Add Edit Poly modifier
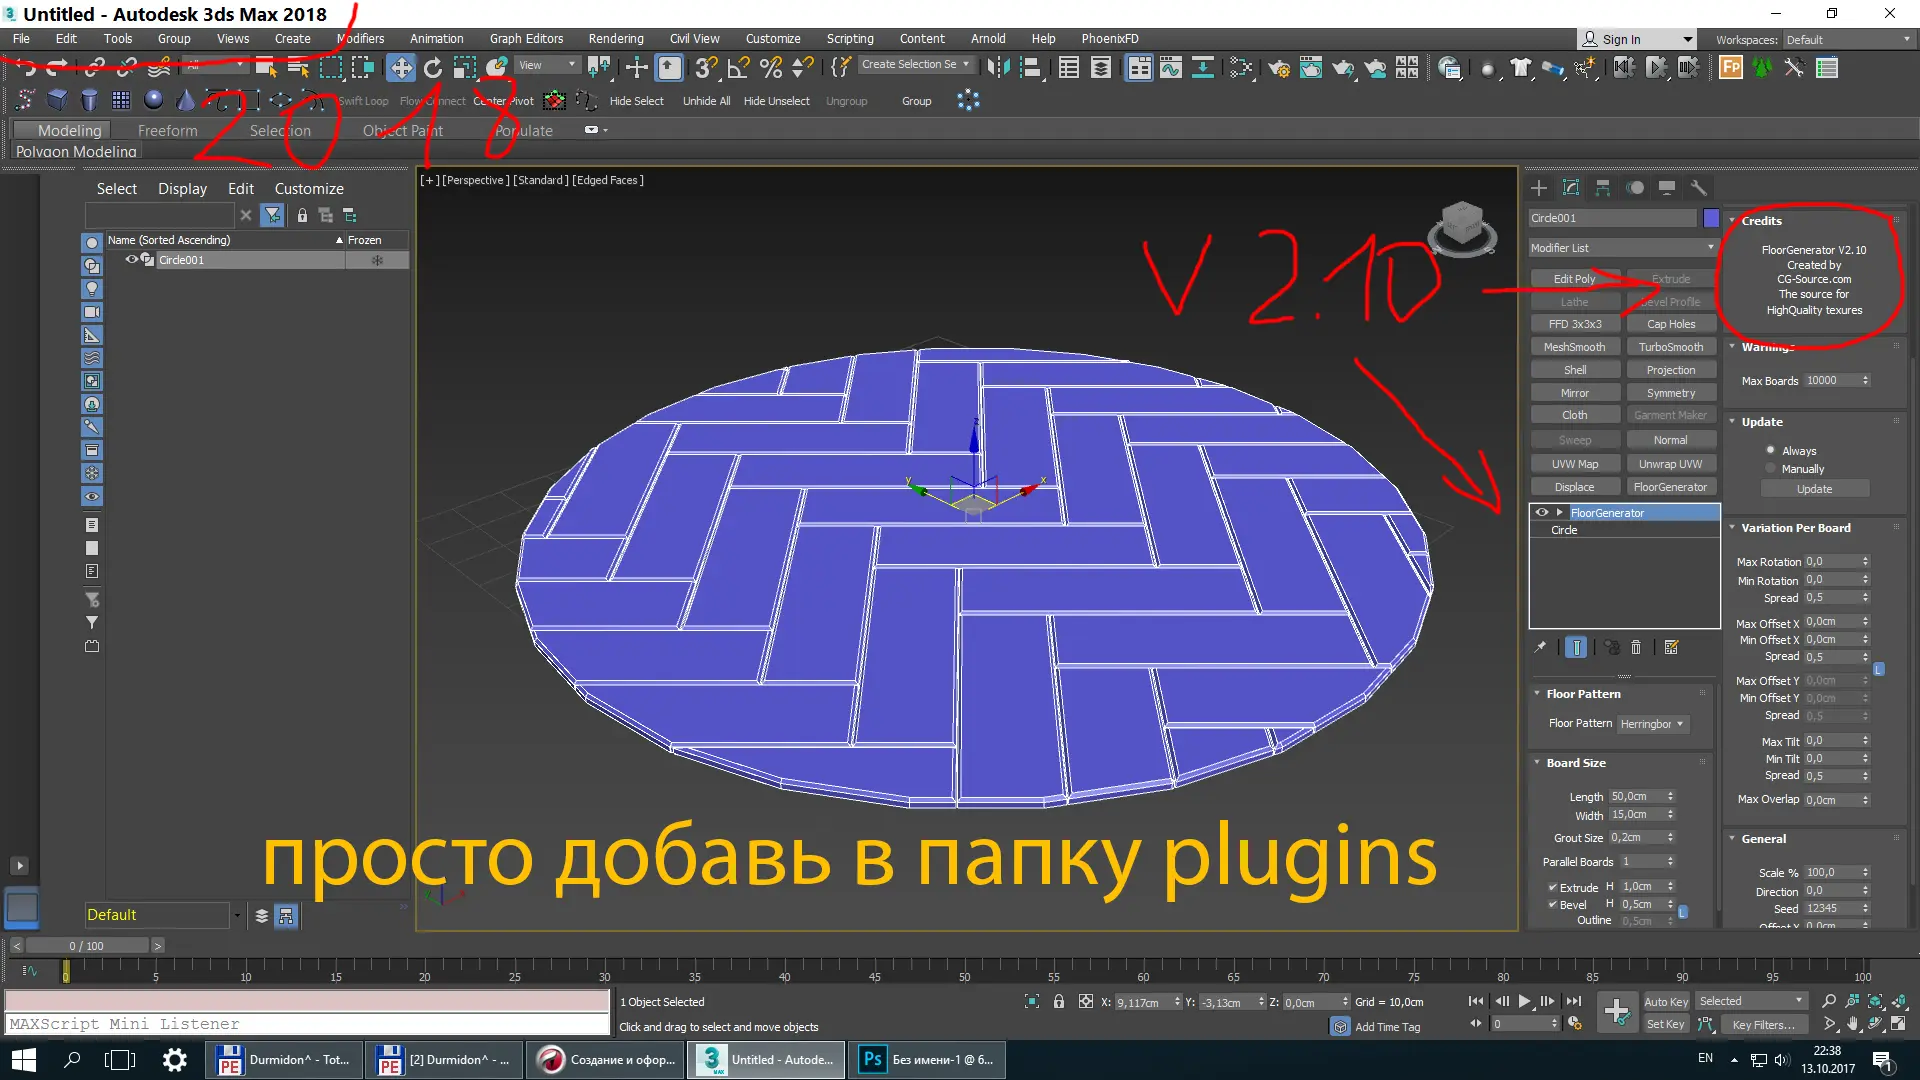 coord(1574,279)
